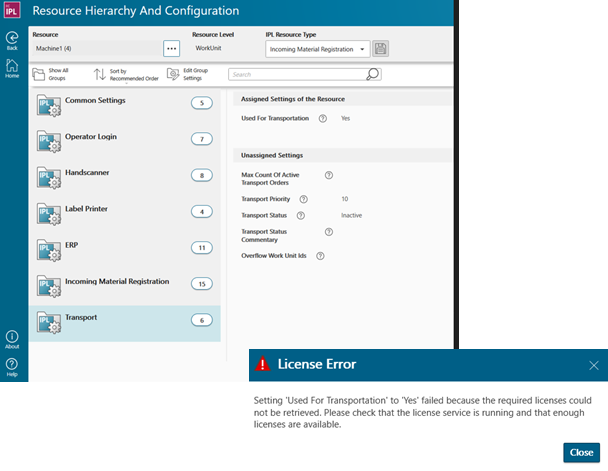The width and height of the screenshot is (608, 471).
Task: Click the Back arrow icon in sidebar
Action: click(x=12, y=37)
